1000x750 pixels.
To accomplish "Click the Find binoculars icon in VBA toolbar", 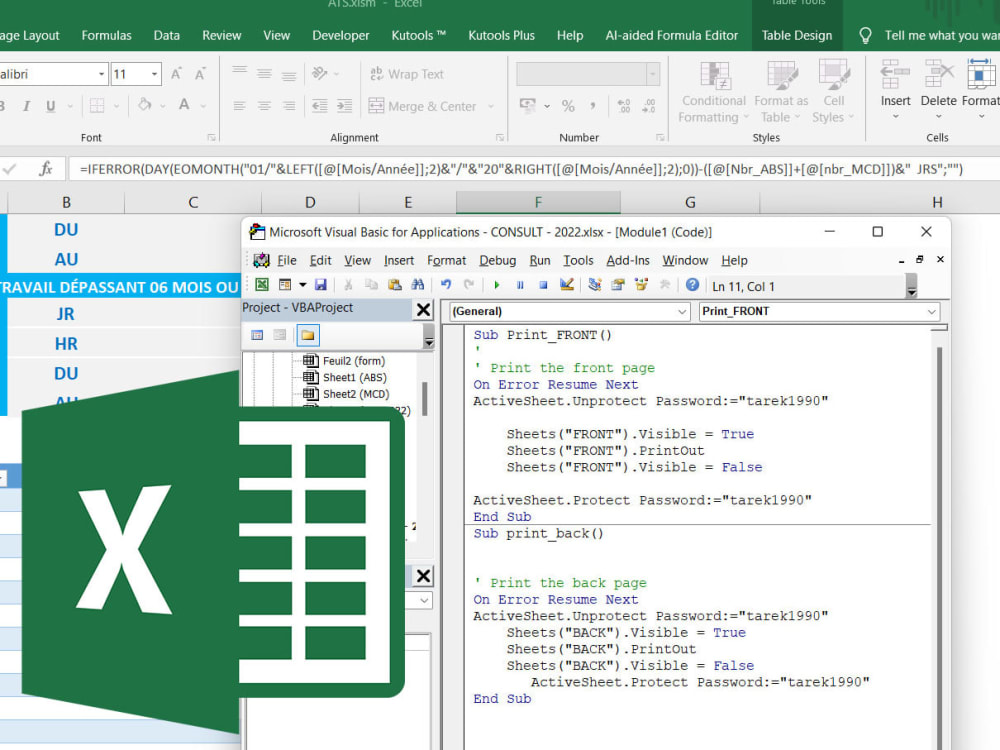I will (417, 286).
